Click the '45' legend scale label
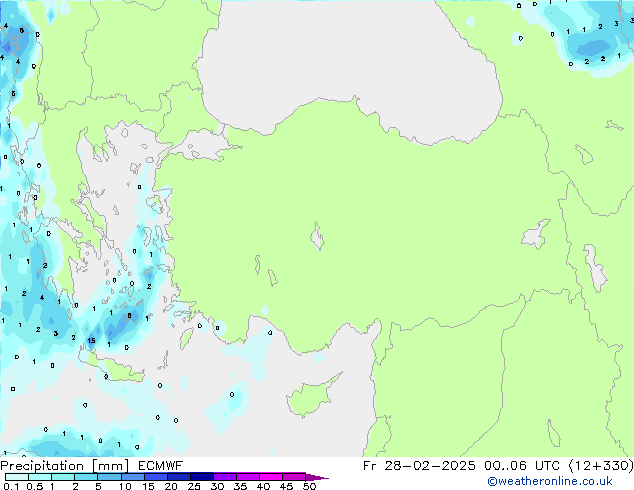This screenshot has width=634, height=490. coord(286,486)
